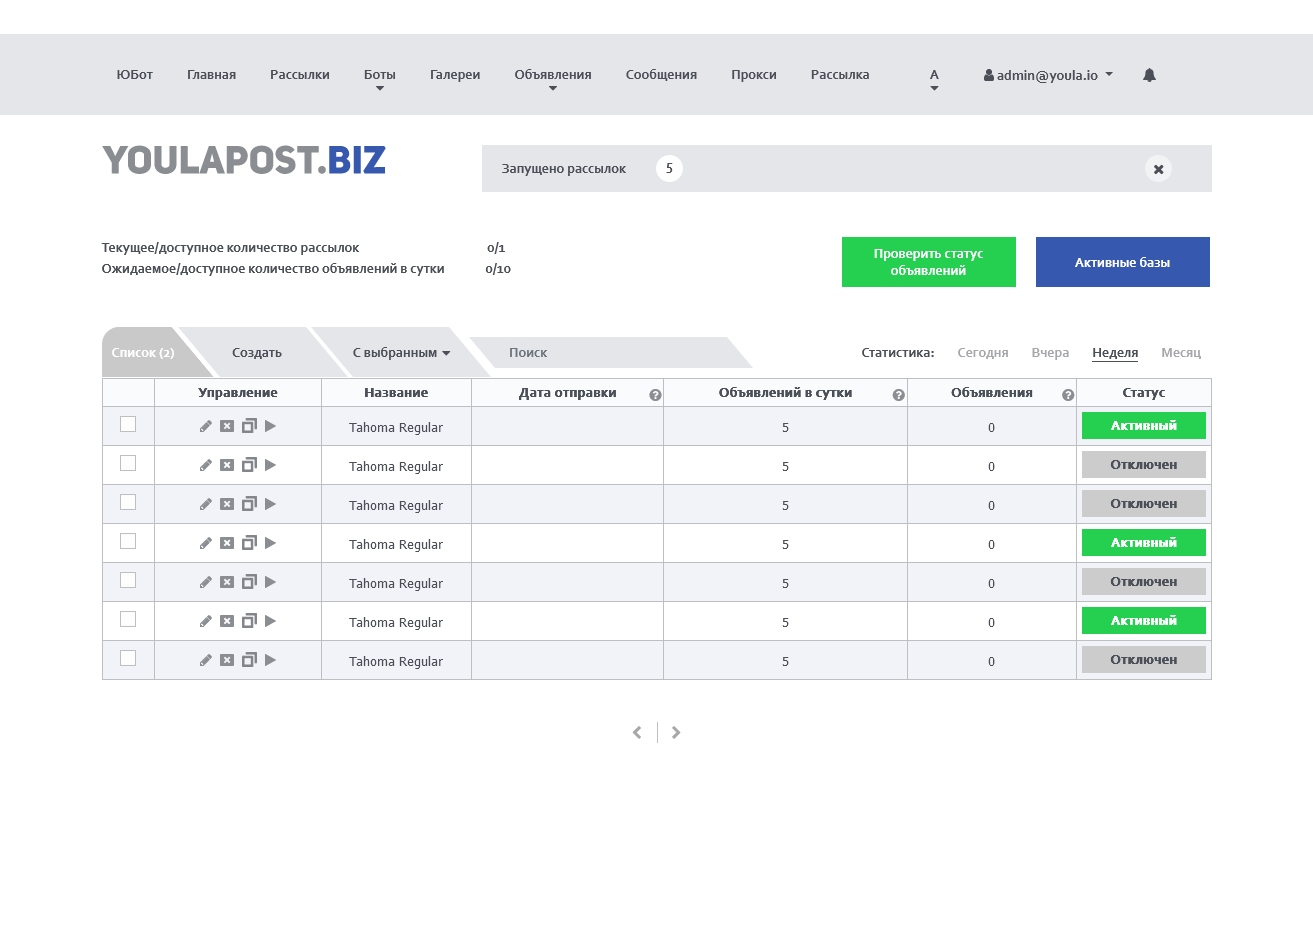Click the YOULAPOST.BIZ logo

click(x=244, y=160)
